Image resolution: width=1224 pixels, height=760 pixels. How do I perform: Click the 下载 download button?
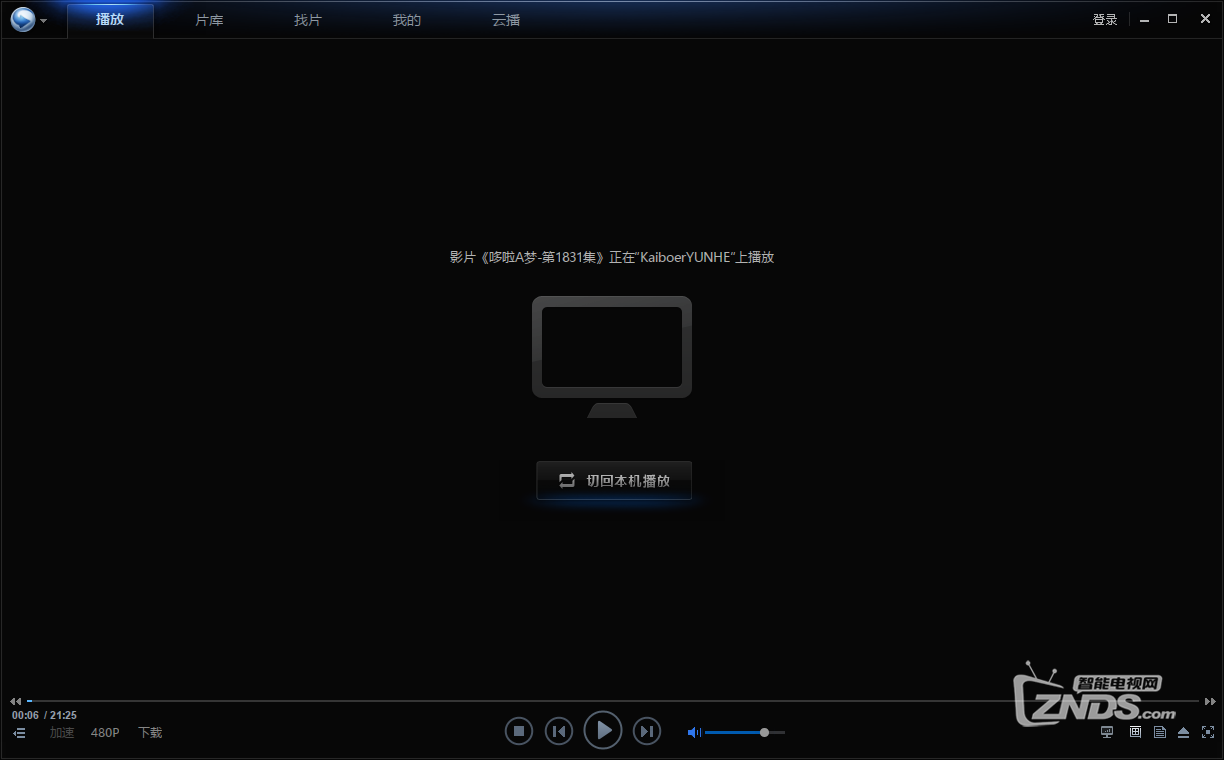click(150, 733)
